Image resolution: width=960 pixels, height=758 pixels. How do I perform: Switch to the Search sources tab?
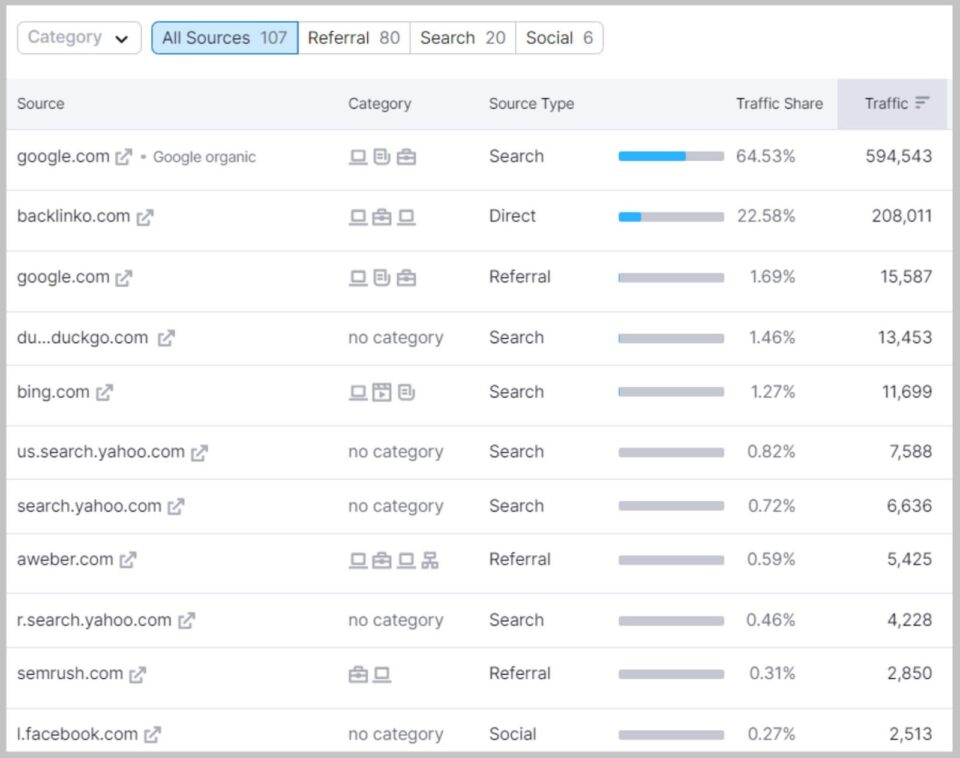[462, 37]
